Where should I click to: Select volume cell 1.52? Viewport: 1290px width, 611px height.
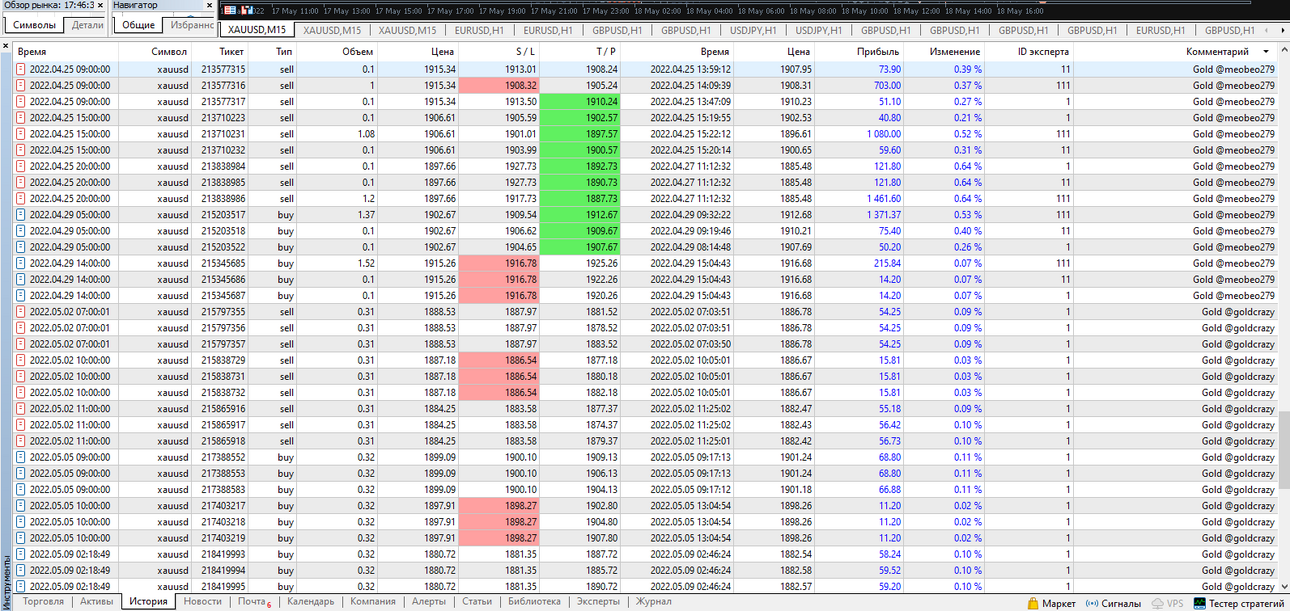click(364, 264)
